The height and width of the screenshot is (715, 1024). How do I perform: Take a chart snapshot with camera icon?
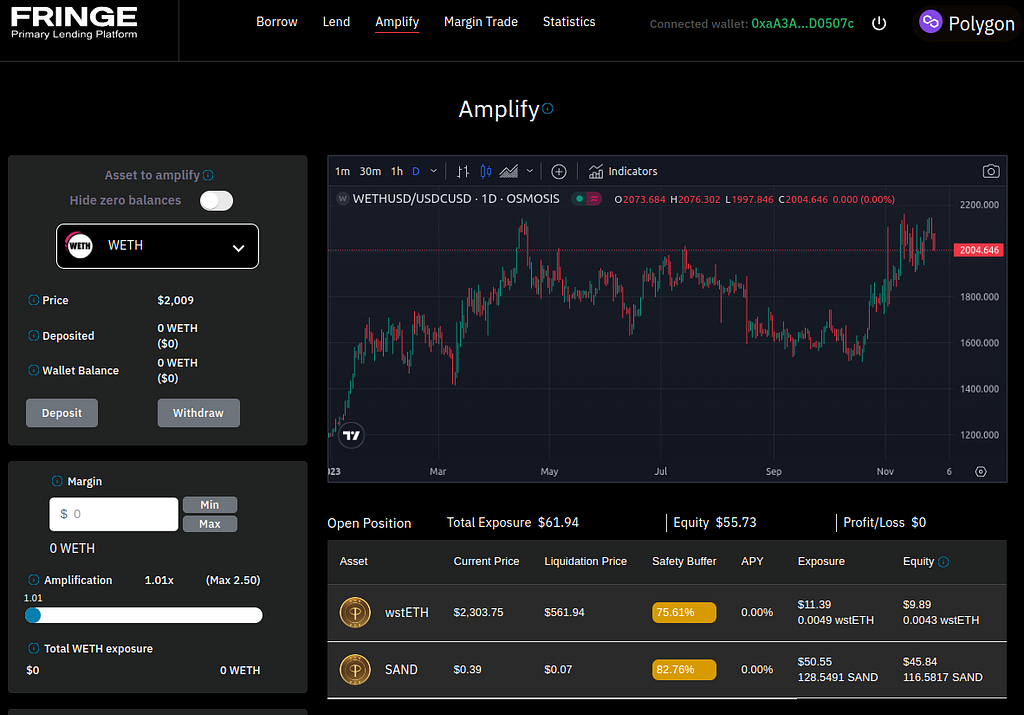click(991, 171)
